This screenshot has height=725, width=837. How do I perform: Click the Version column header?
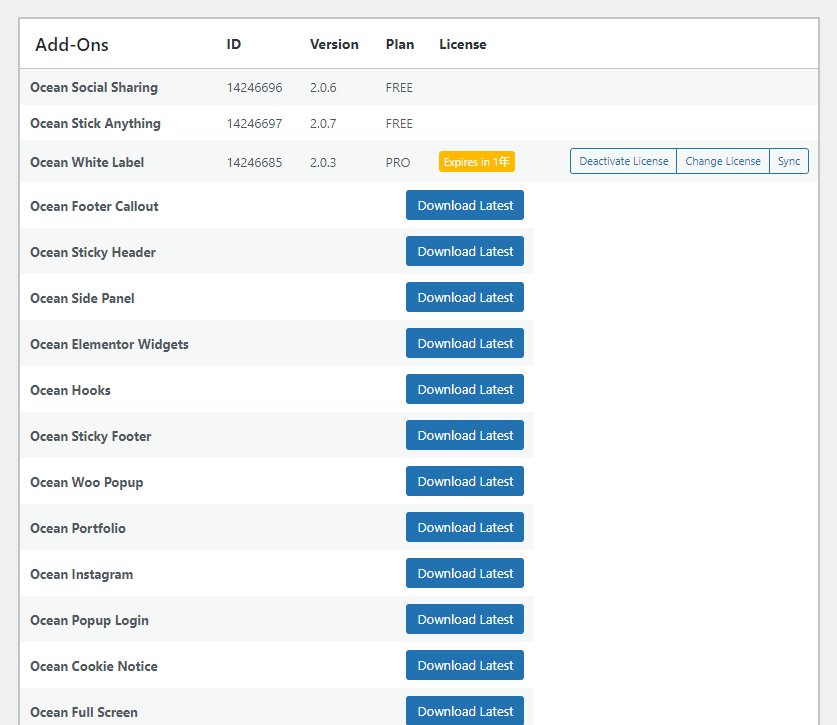tap(334, 44)
